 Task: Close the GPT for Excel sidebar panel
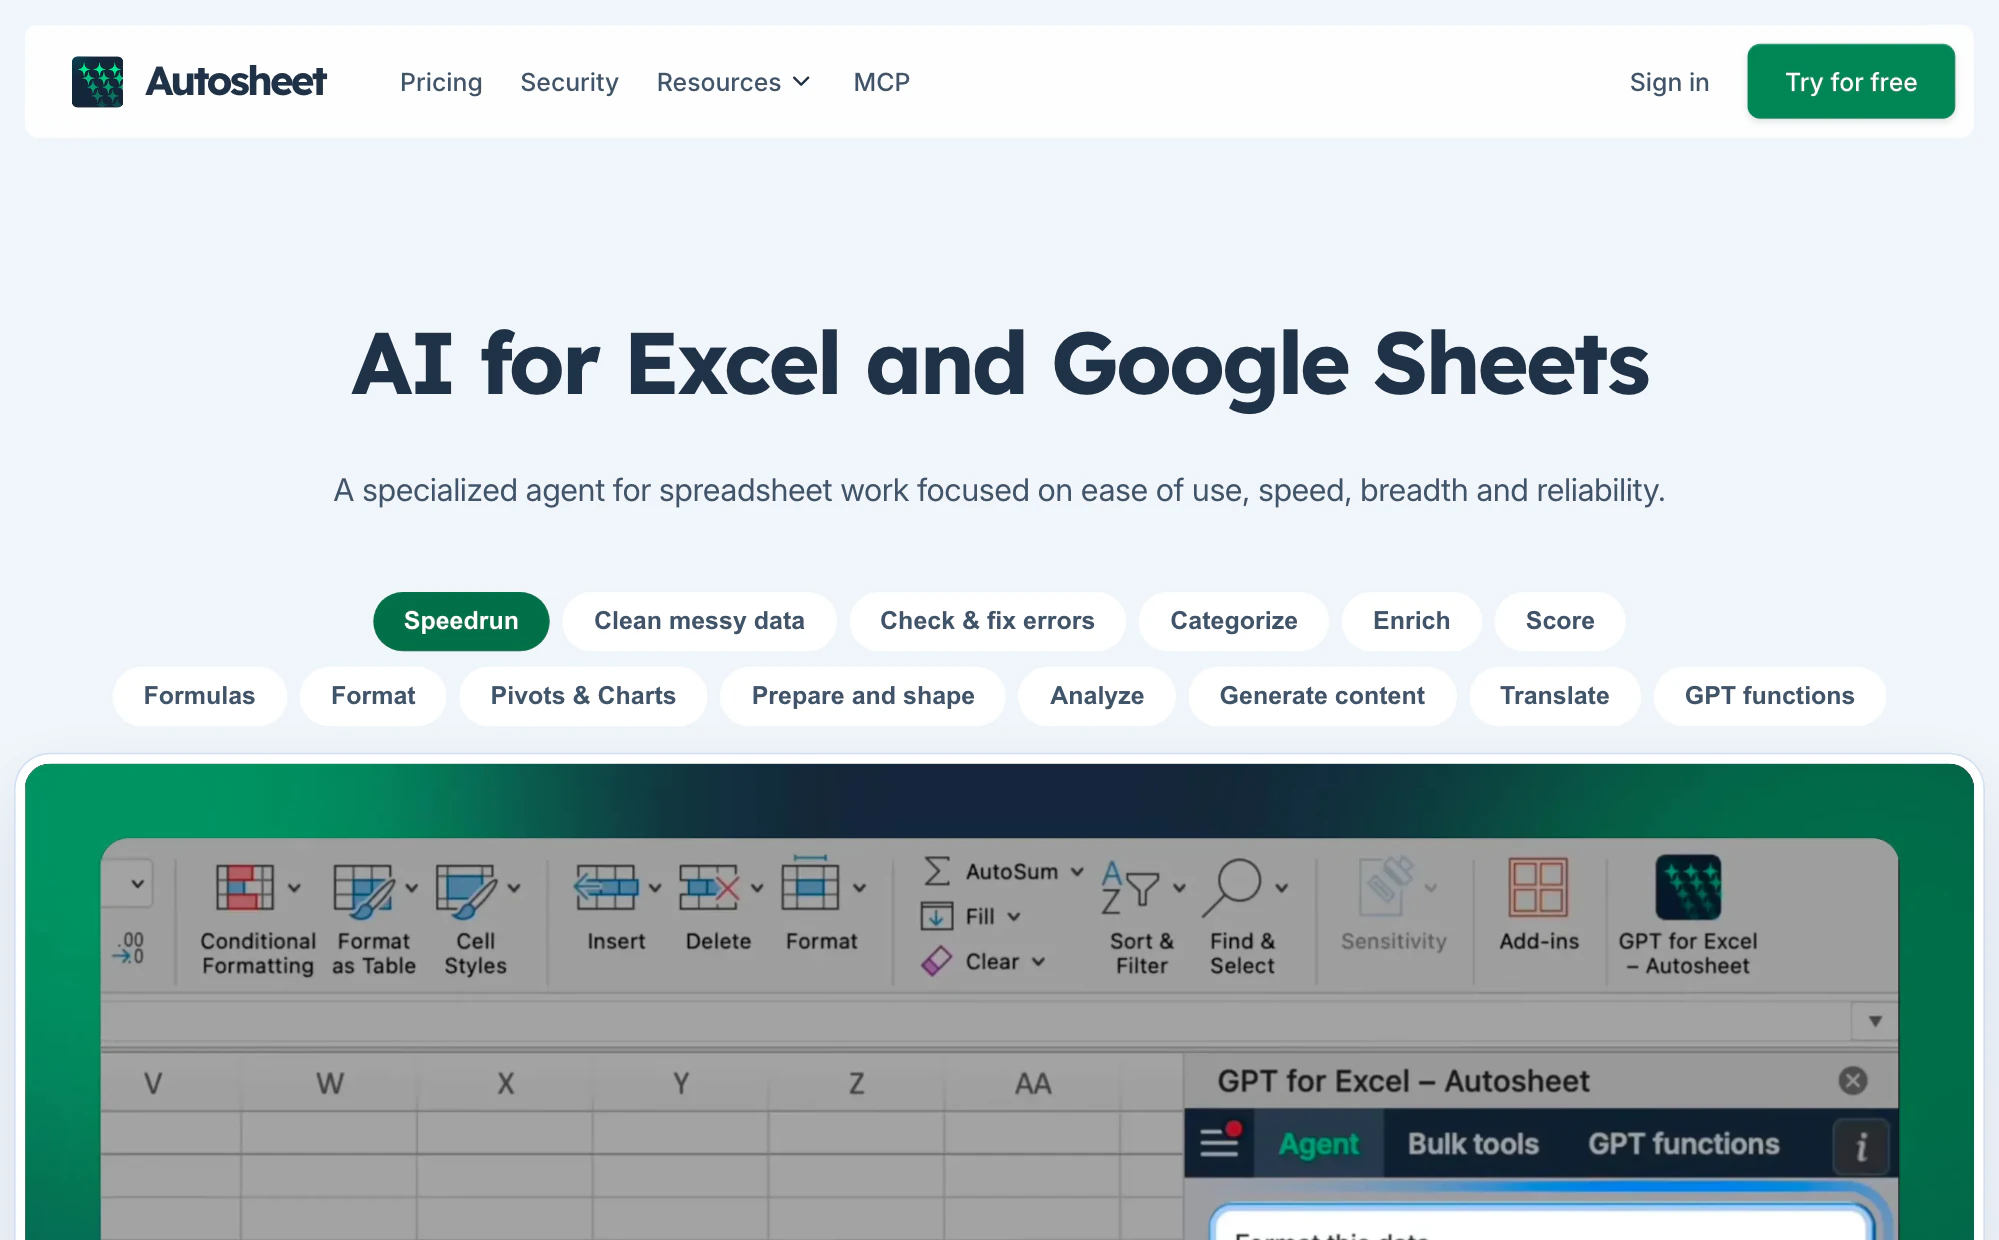tap(1853, 1080)
